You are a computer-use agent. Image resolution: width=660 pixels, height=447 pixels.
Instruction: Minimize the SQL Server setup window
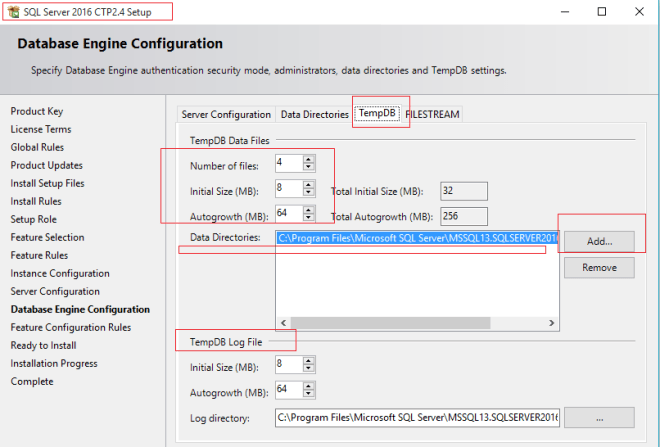565,12
